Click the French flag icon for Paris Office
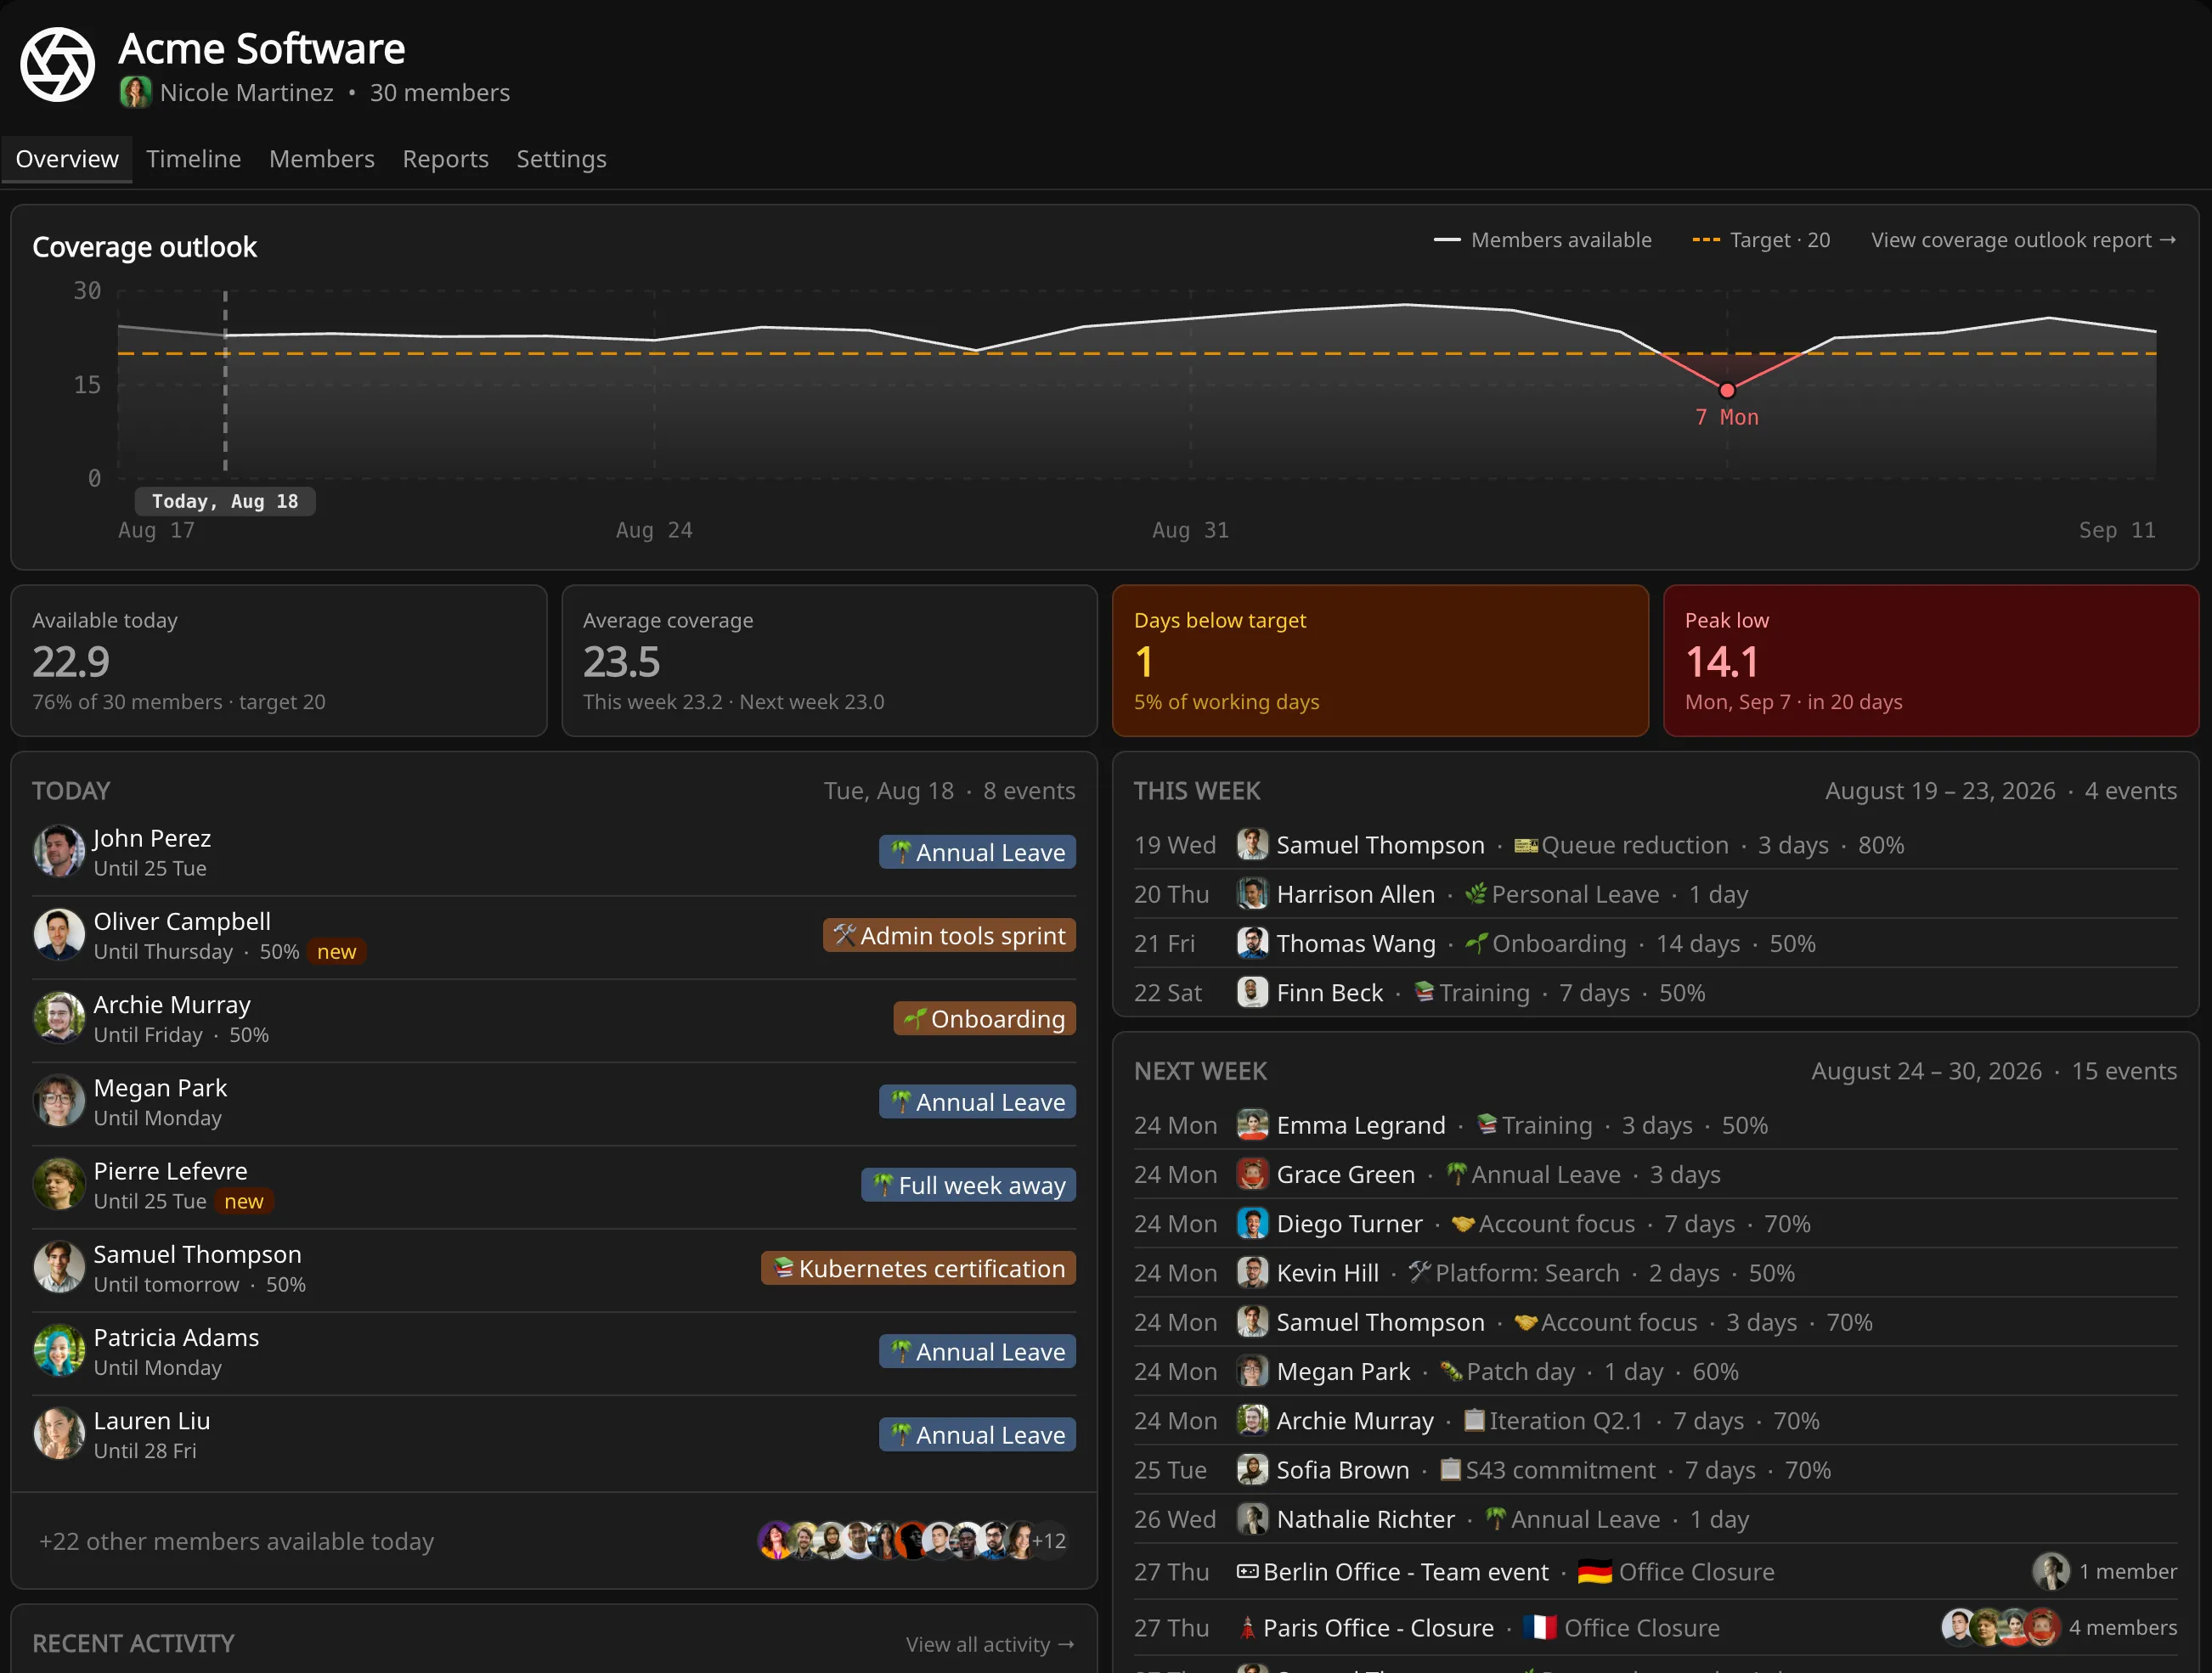 click(1540, 1628)
